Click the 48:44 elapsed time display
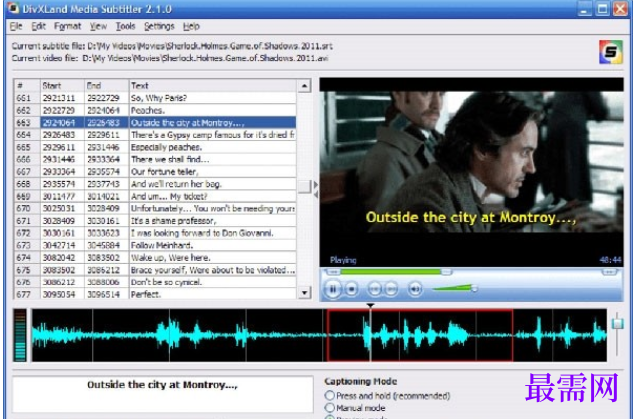This screenshot has height=419, width=637. pos(610,260)
